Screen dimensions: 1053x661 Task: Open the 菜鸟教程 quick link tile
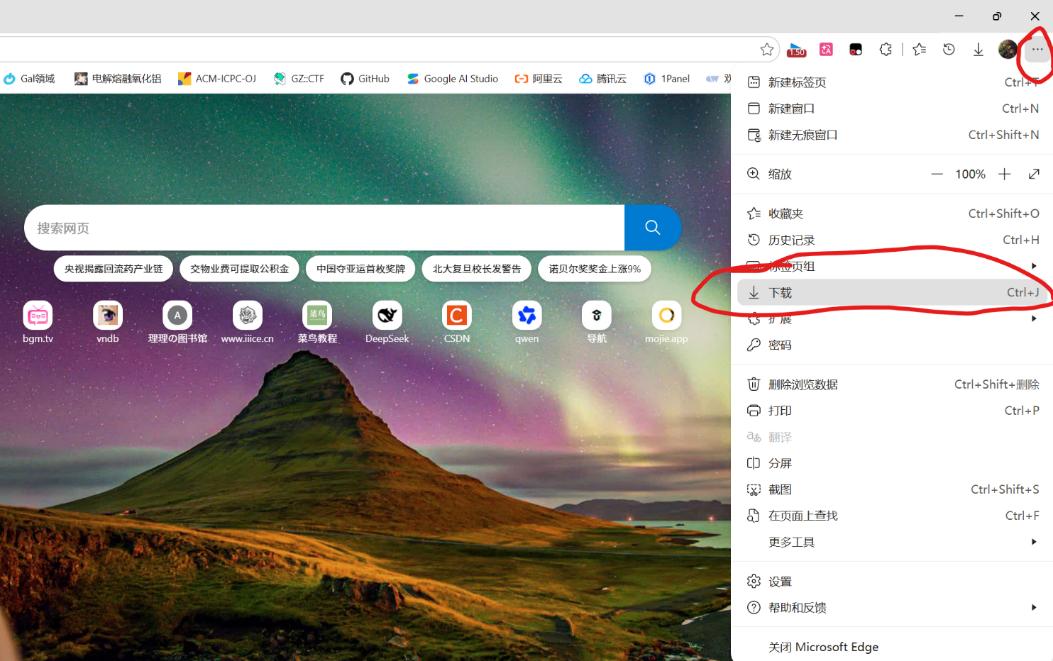tap(317, 322)
